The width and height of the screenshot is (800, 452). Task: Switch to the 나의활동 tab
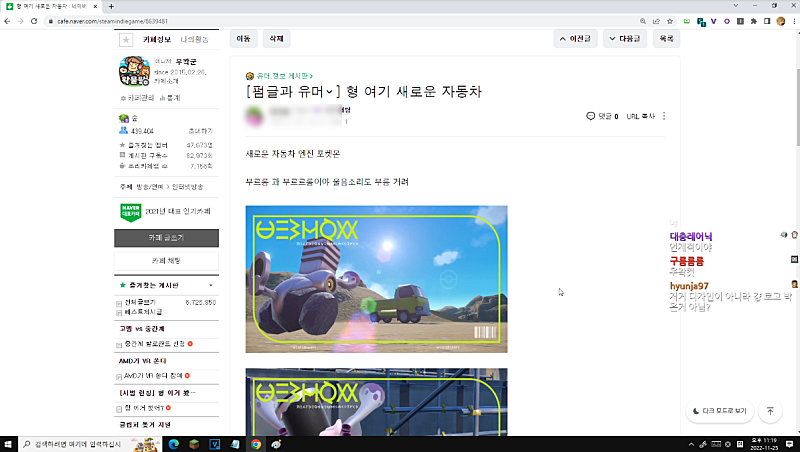(194, 39)
